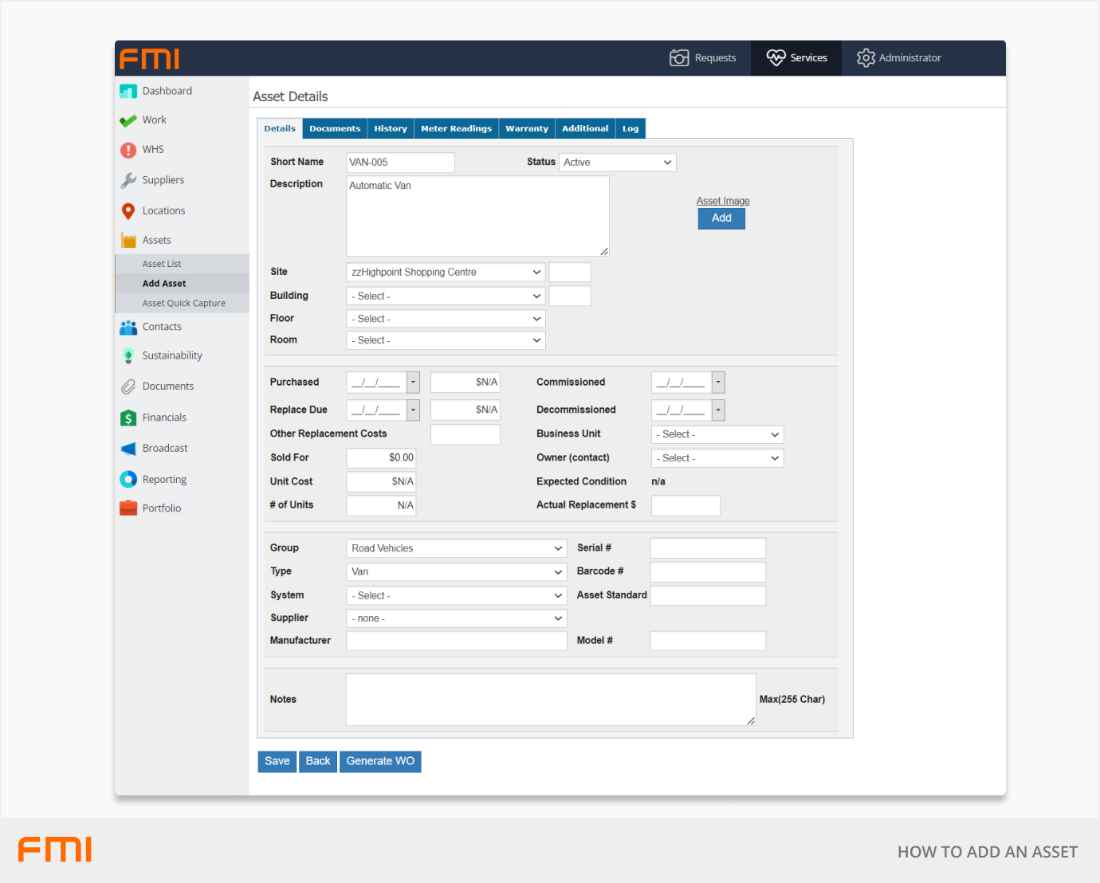
Task: Open the Group dropdown for Road Vehicles
Action: click(x=456, y=548)
